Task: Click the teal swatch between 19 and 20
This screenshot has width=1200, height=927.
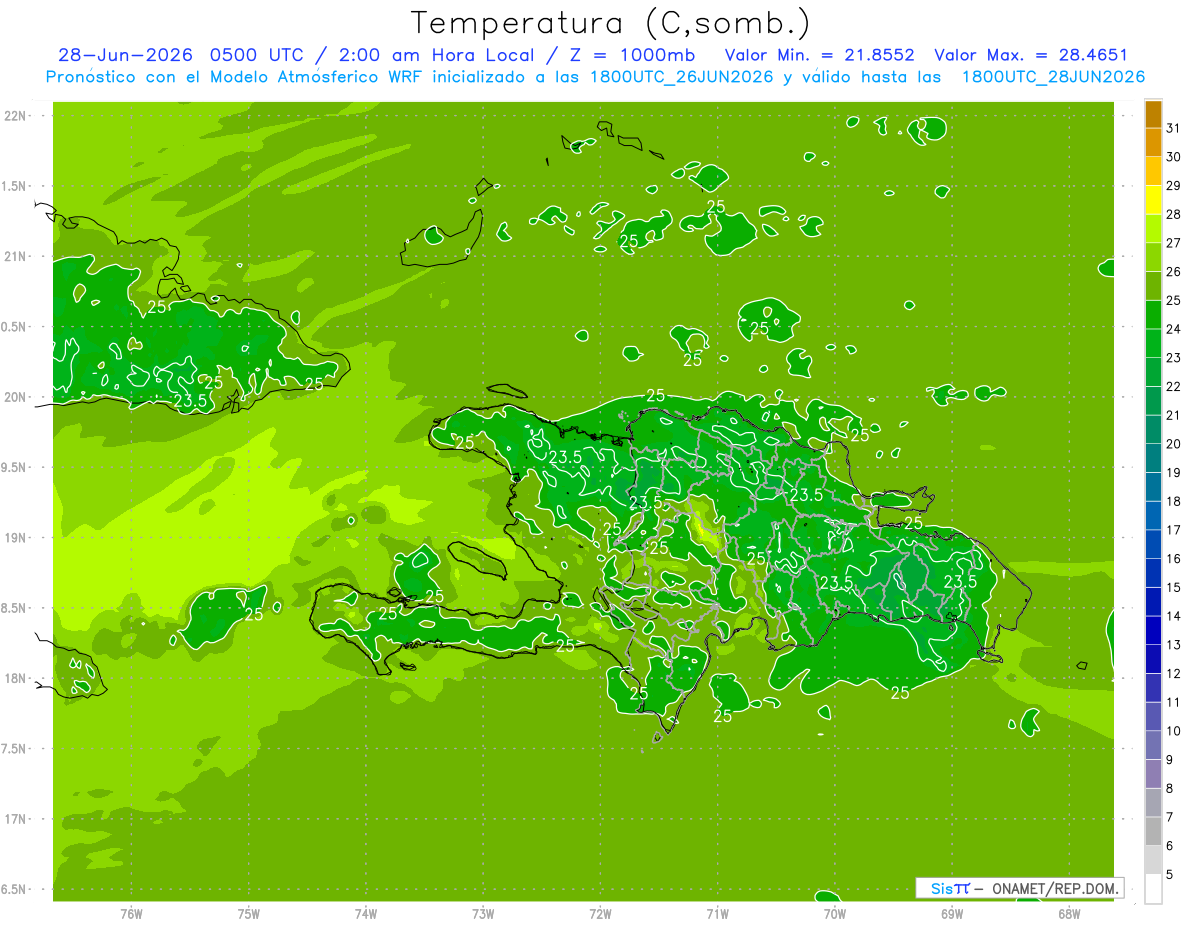Action: point(1153,458)
